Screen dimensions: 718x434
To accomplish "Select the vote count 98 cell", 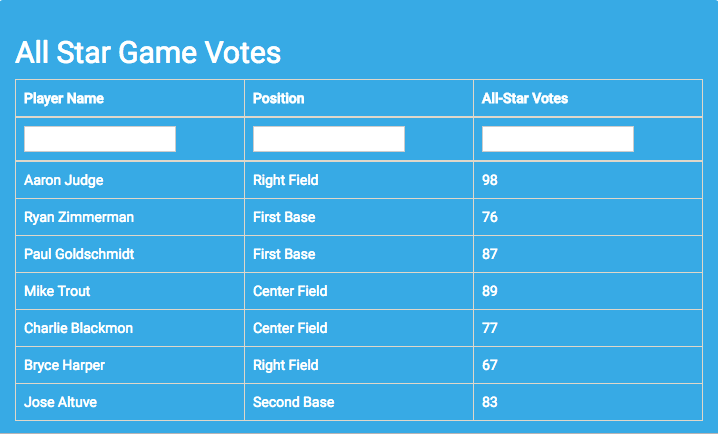I will point(588,180).
